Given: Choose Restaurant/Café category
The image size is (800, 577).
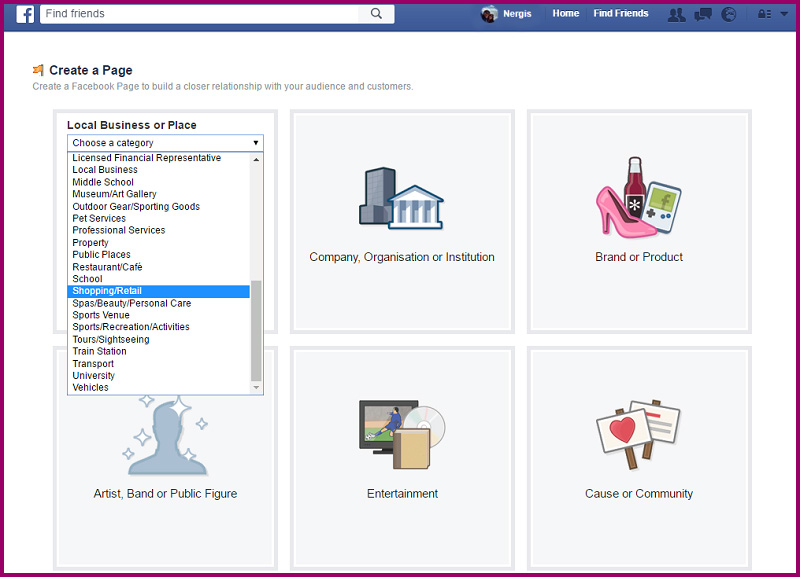Looking at the screenshot, I should pyautogui.click(x=159, y=267).
